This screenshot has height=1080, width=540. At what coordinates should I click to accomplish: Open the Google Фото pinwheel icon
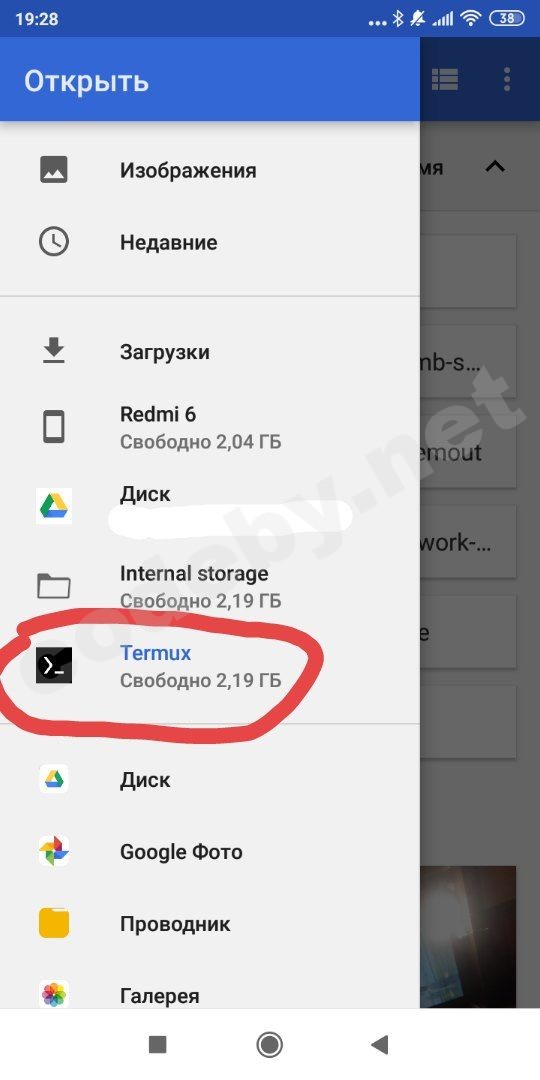pyautogui.click(x=54, y=851)
